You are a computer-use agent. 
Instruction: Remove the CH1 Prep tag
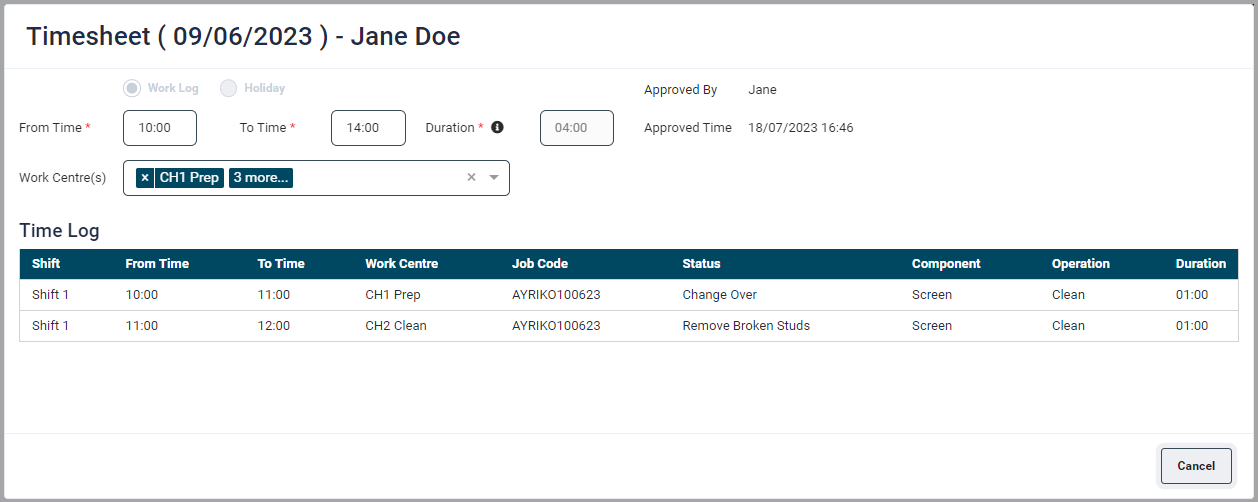pos(145,178)
